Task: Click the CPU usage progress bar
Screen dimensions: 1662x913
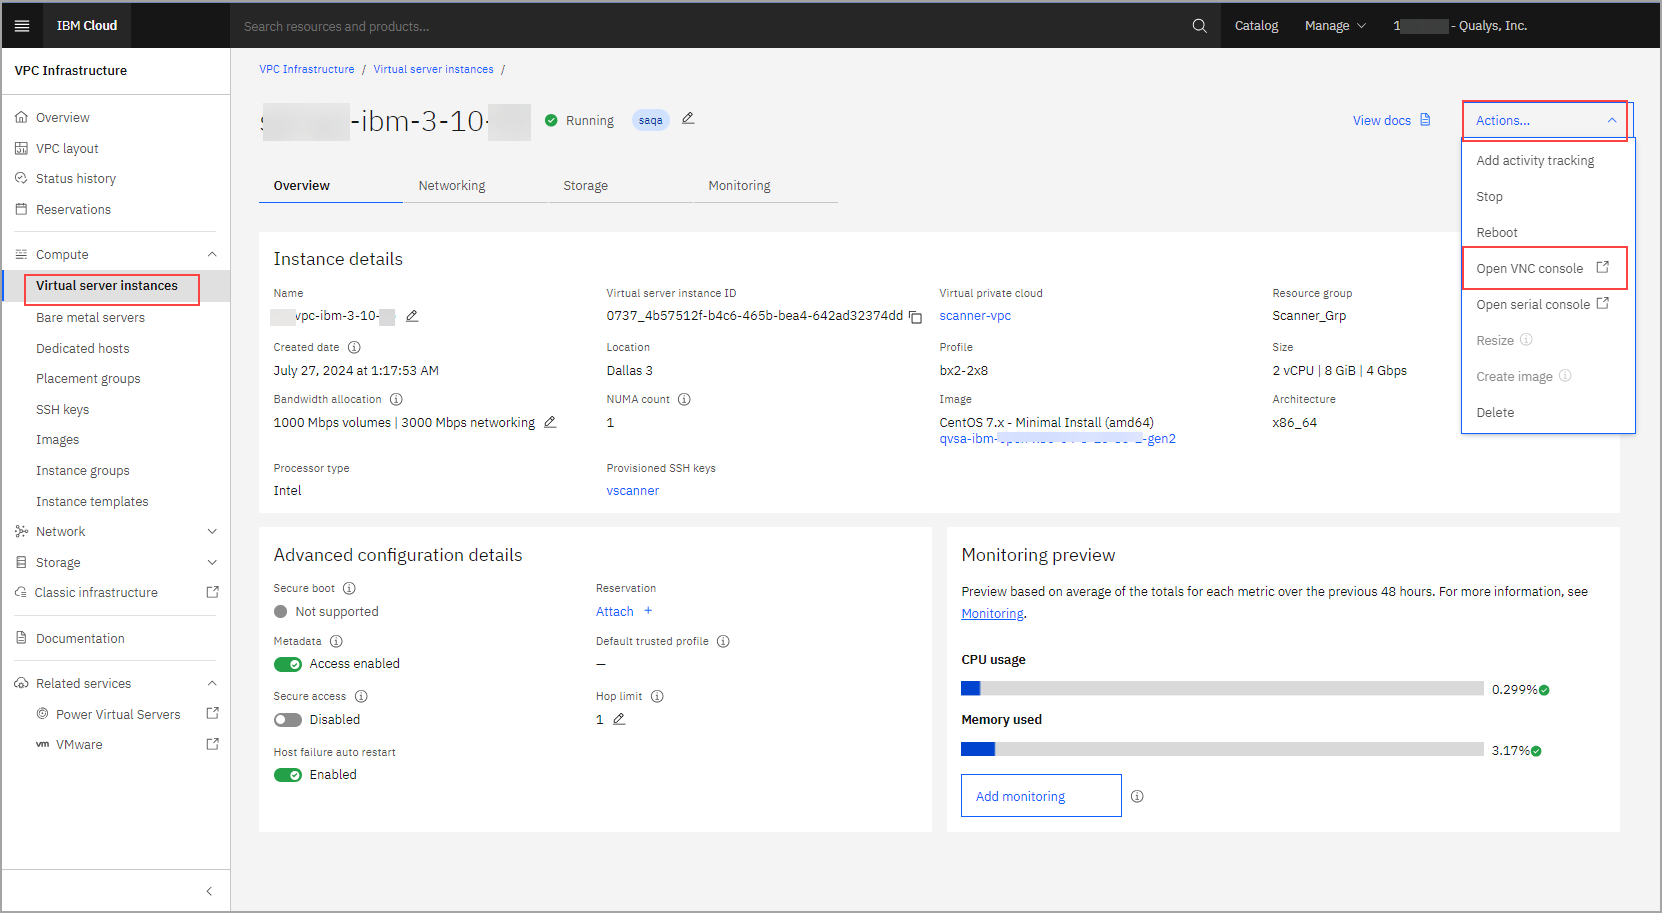Action: click(1220, 688)
